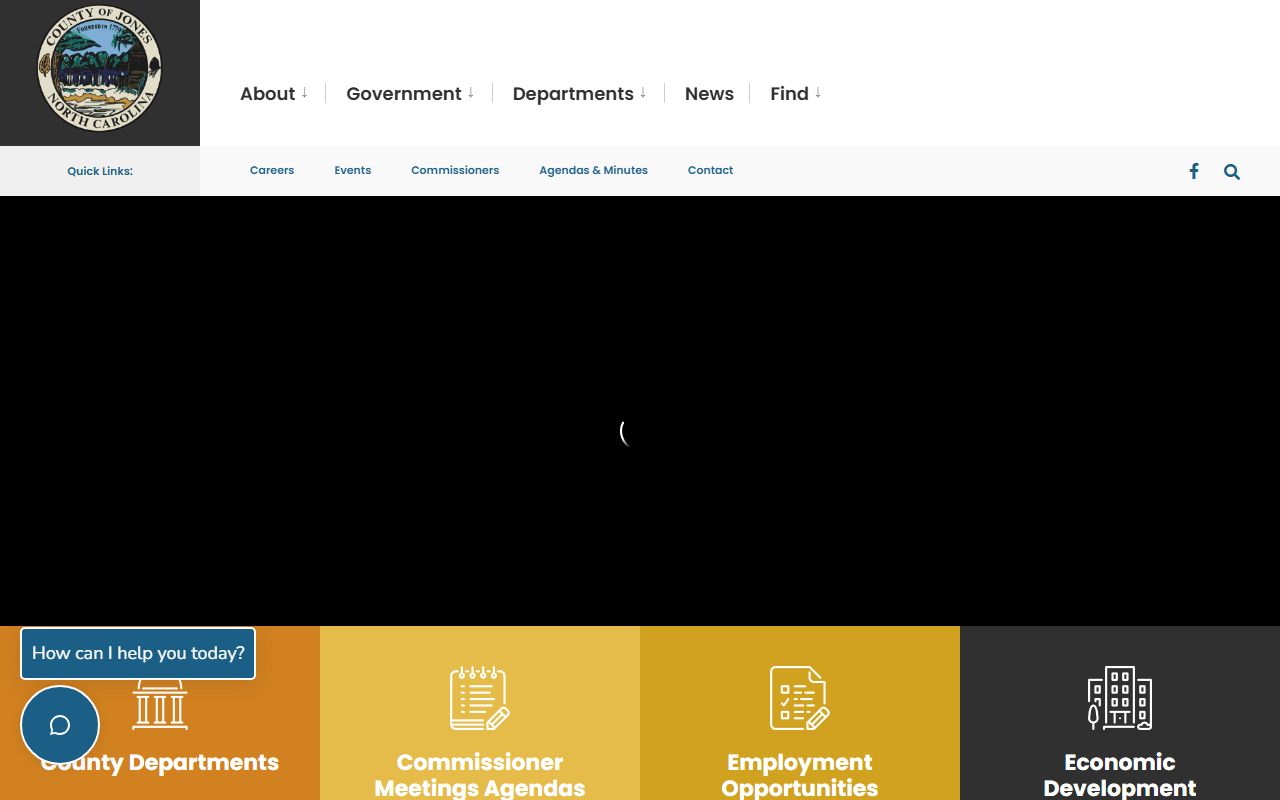1280x800 pixels.
Task: Open the Events quick link
Action: point(352,170)
